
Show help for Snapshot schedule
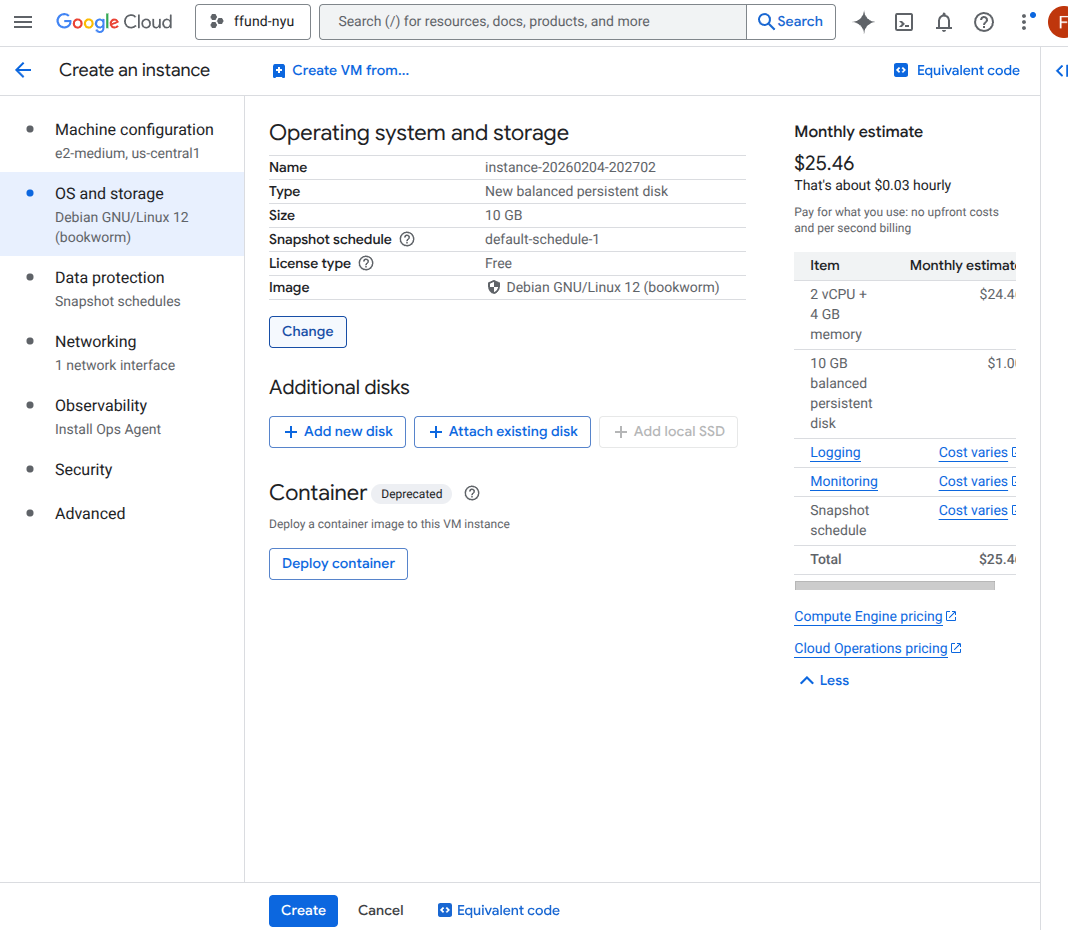pyautogui.click(x=407, y=240)
